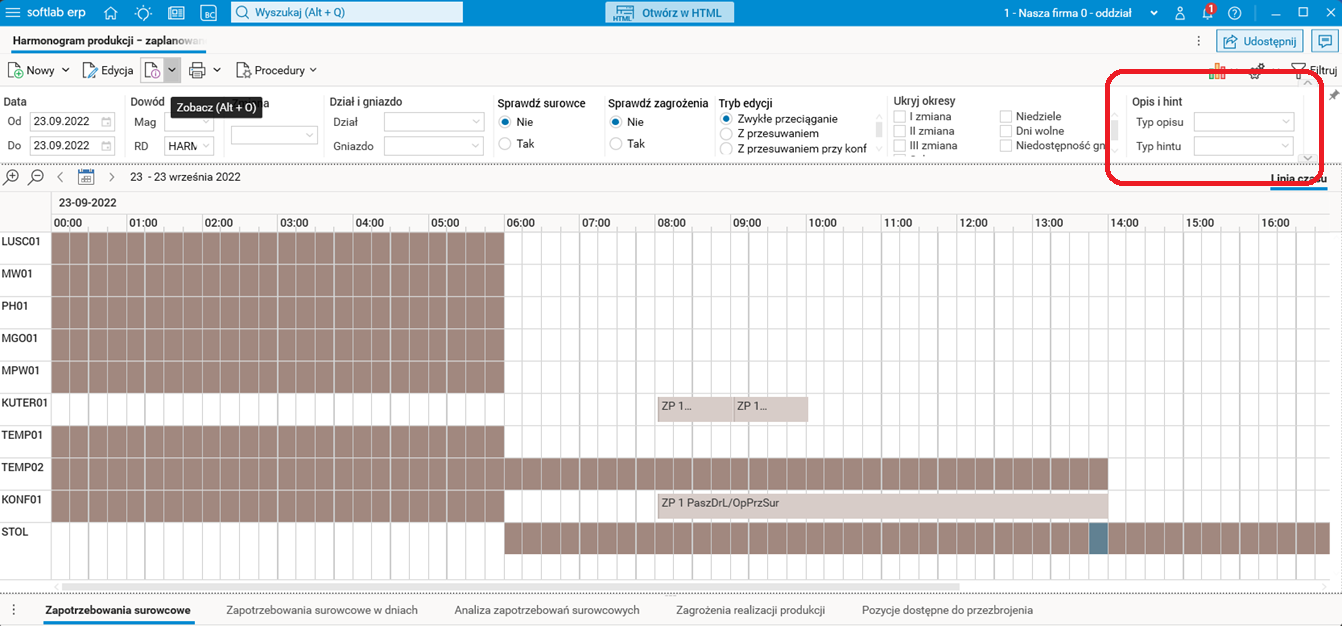
Task: Open the Nasza firma 0 company selector
Action: click(1082, 13)
